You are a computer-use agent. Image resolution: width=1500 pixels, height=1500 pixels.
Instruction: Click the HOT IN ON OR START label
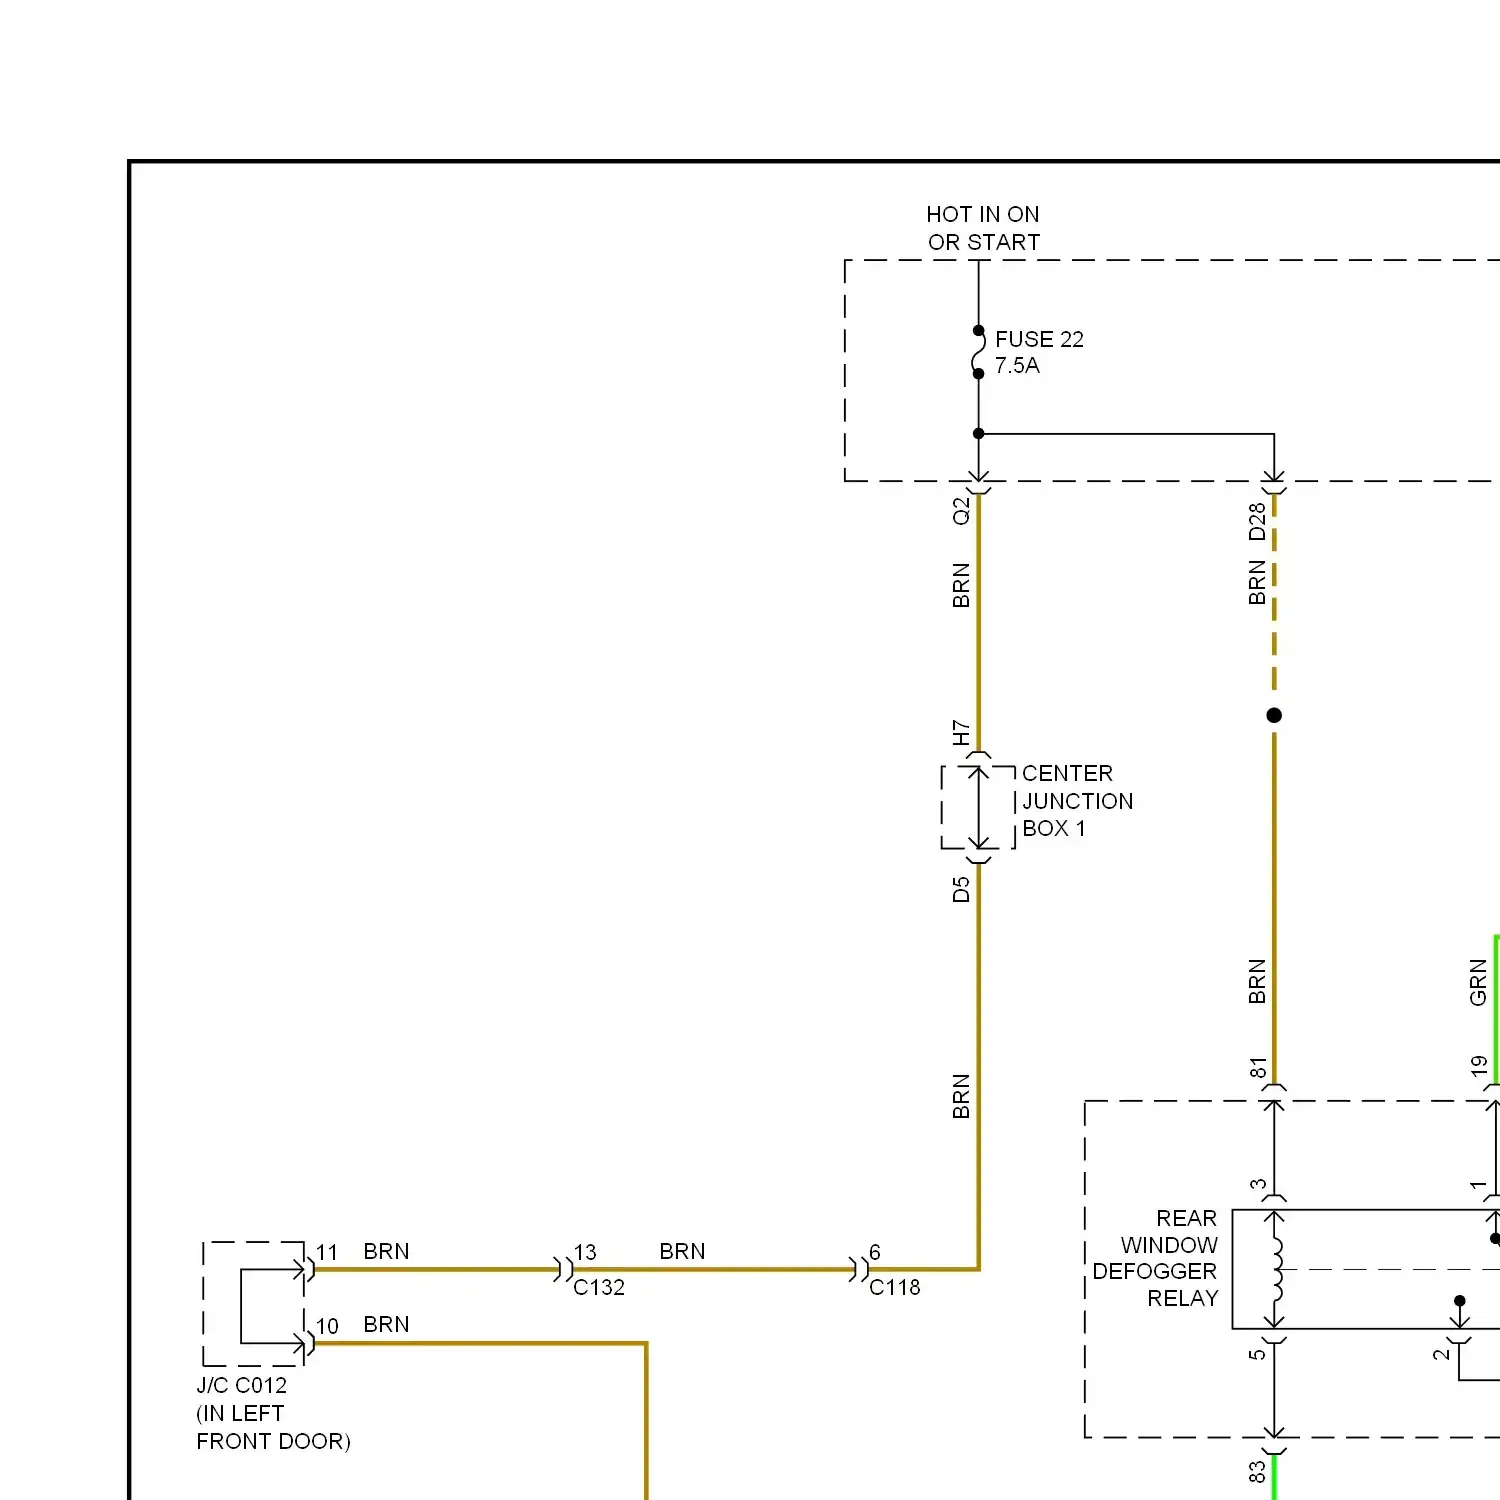(983, 228)
